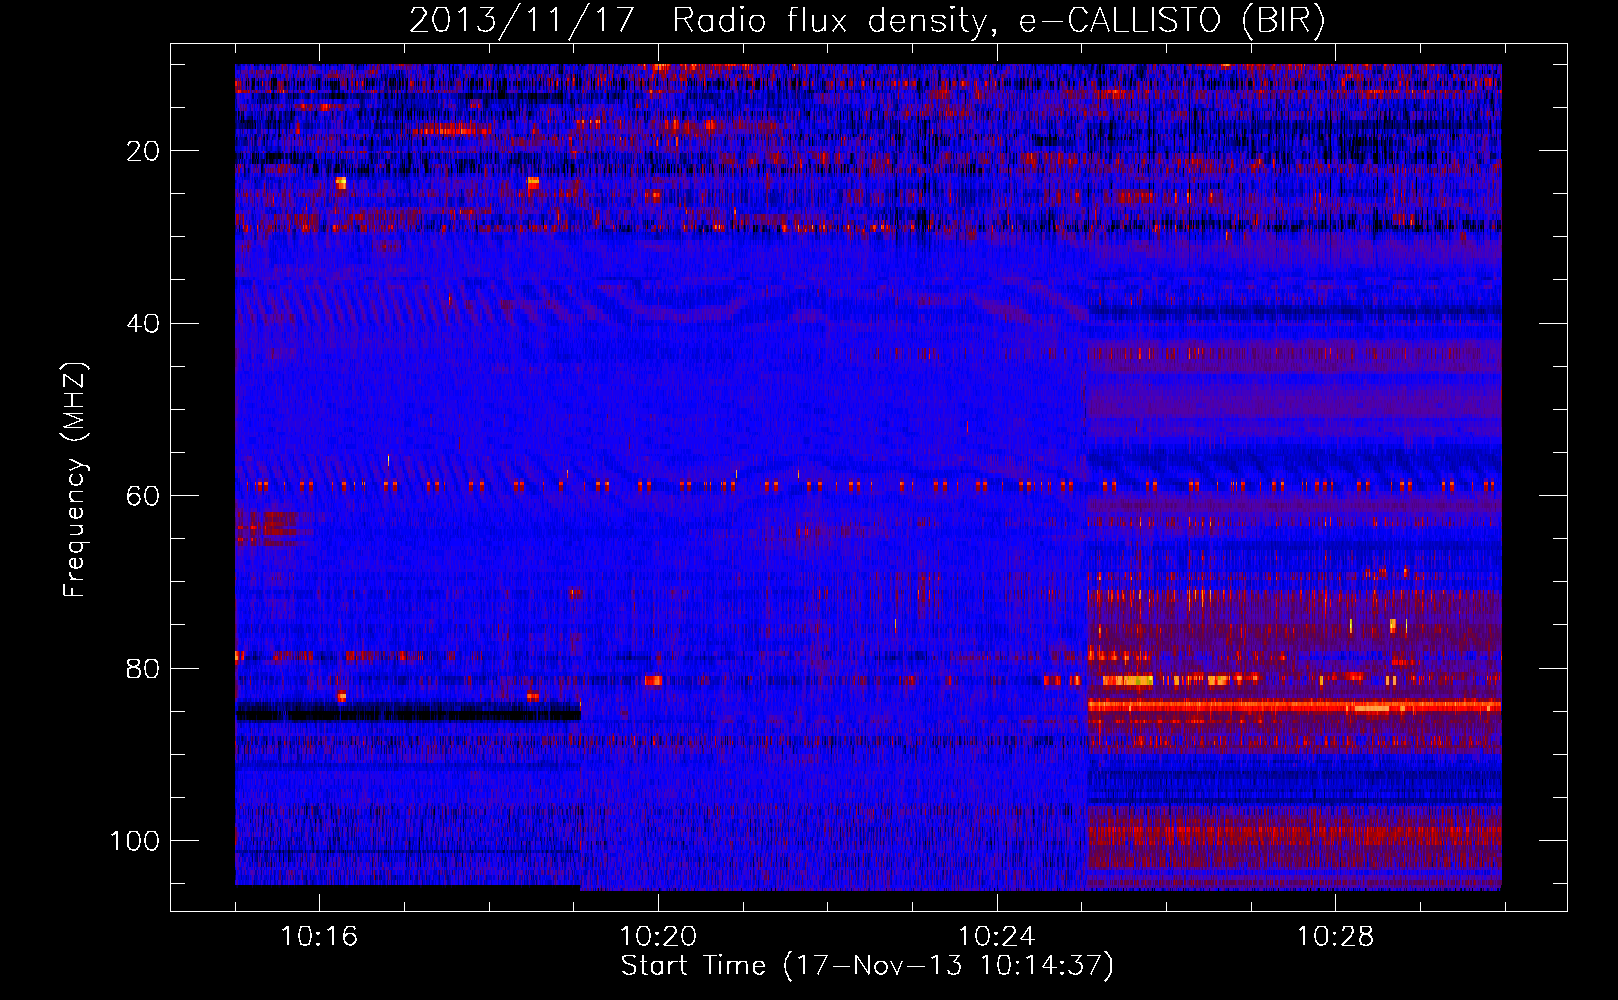1618x1000 pixels.
Task: Click the 10:28 time tick label
Action: (x=1335, y=937)
